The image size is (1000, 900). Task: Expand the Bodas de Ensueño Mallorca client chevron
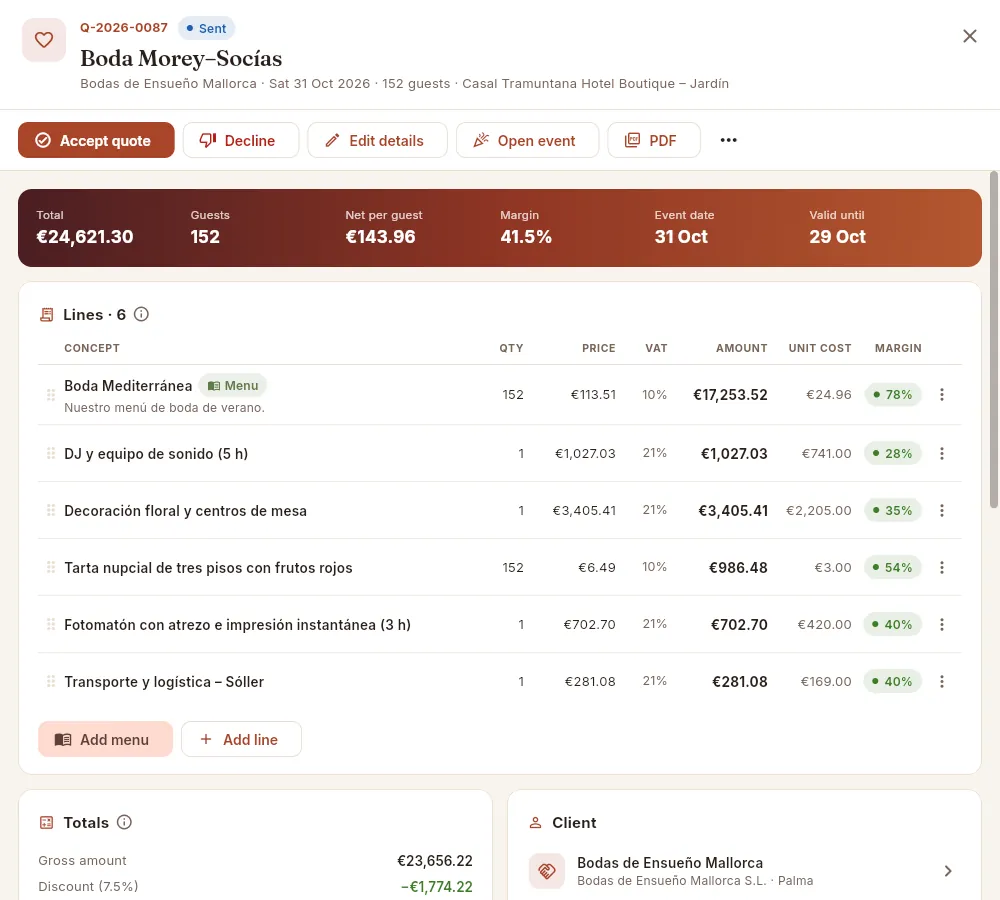point(948,871)
